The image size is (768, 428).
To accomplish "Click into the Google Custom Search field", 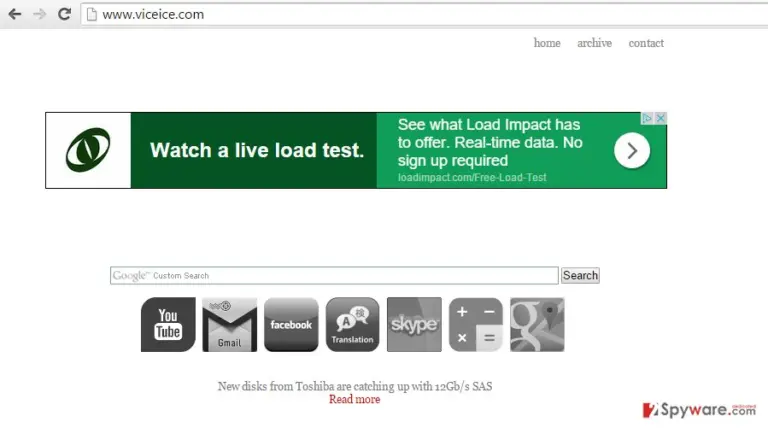I will pyautogui.click(x=334, y=275).
